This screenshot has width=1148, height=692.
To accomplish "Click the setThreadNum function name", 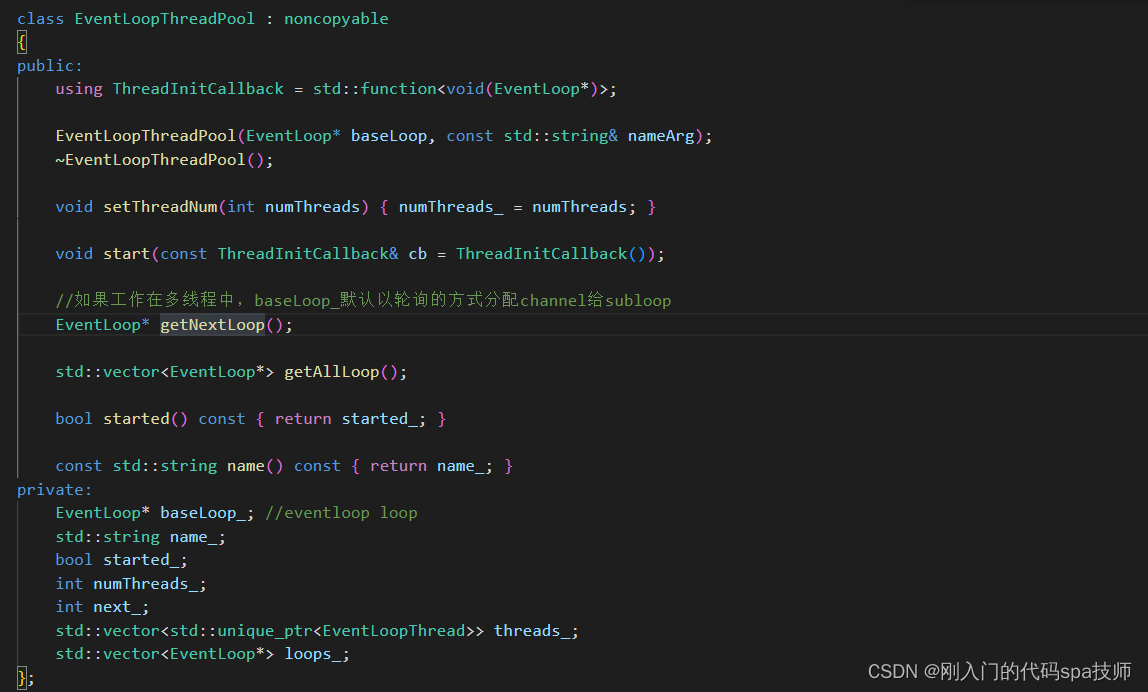I will (160, 207).
